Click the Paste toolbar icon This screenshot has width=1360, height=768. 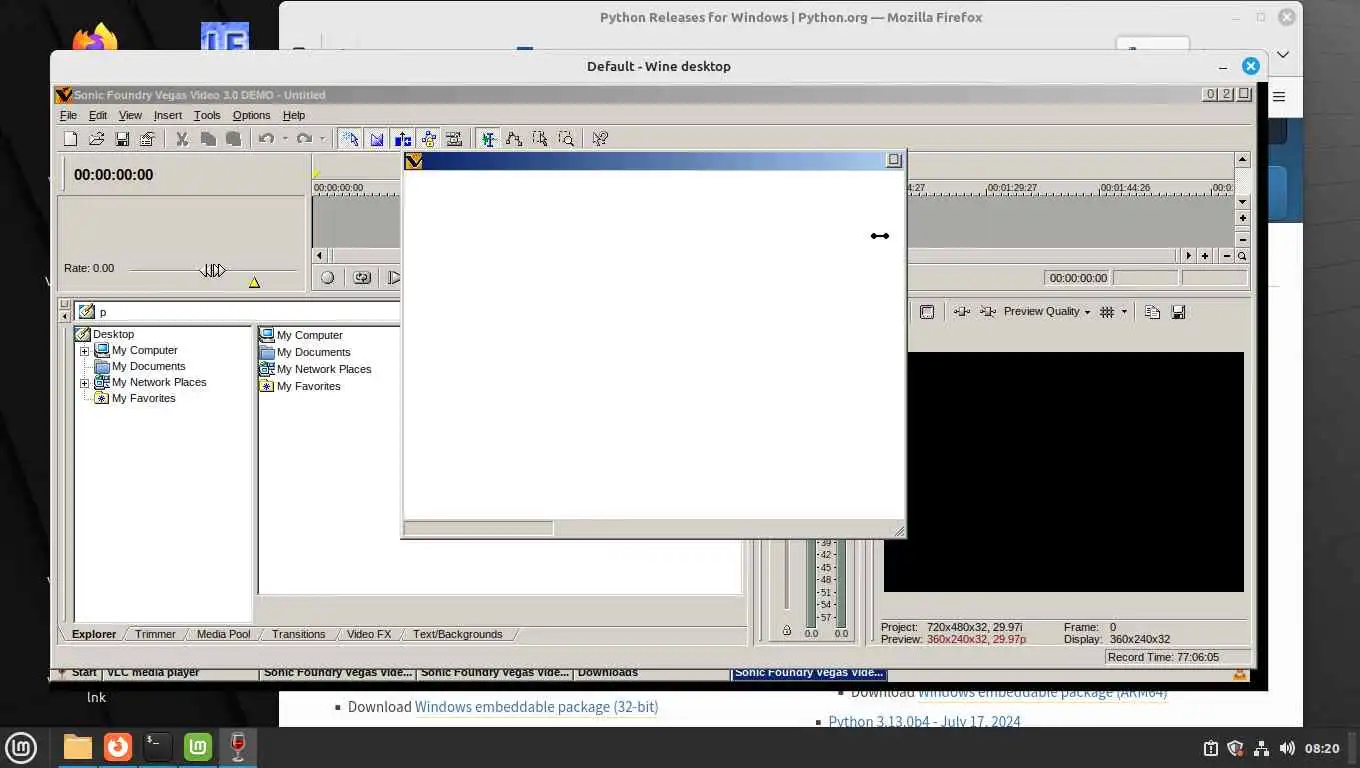pos(233,139)
